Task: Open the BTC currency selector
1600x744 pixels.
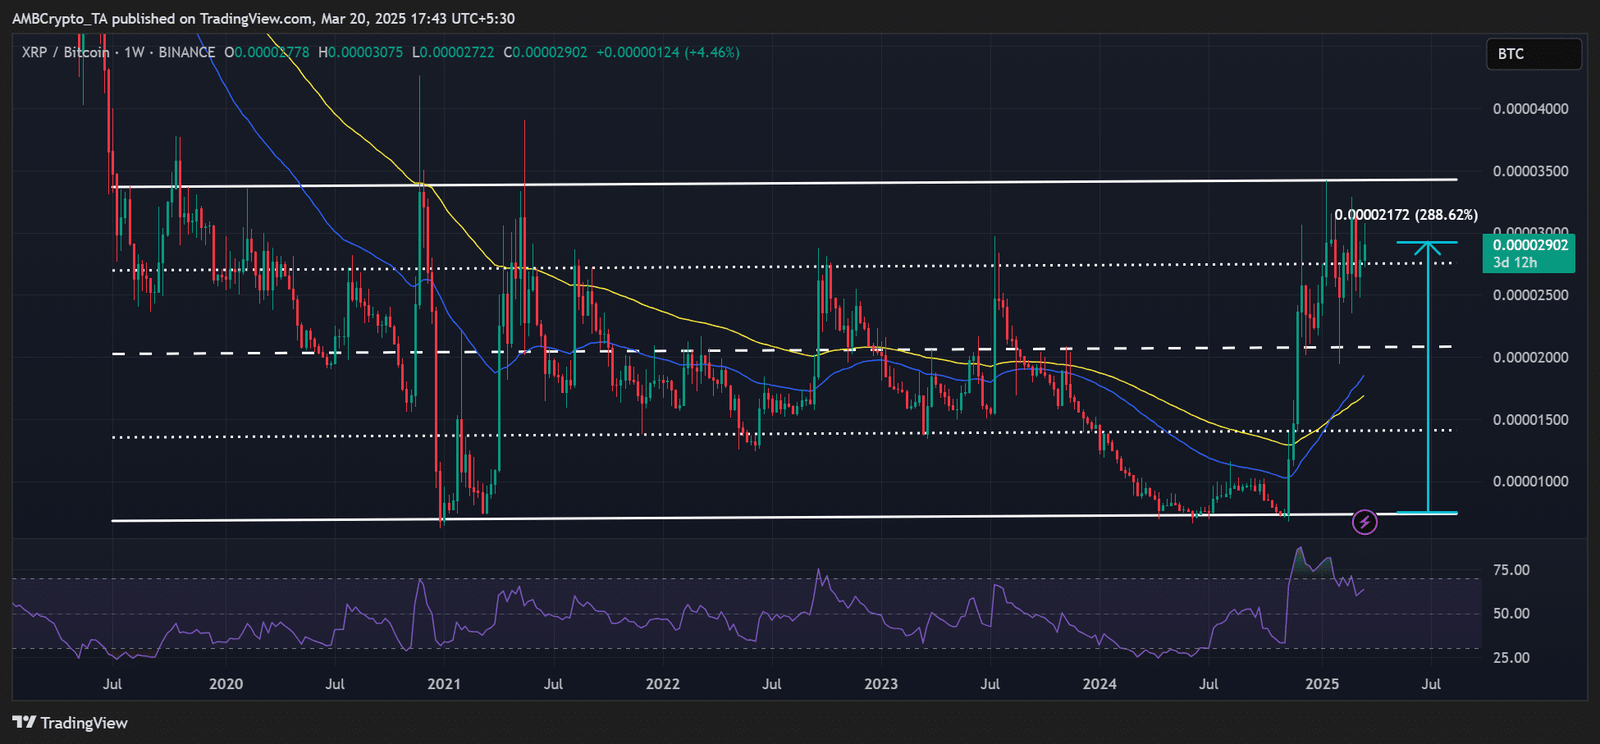Action: (1531, 54)
